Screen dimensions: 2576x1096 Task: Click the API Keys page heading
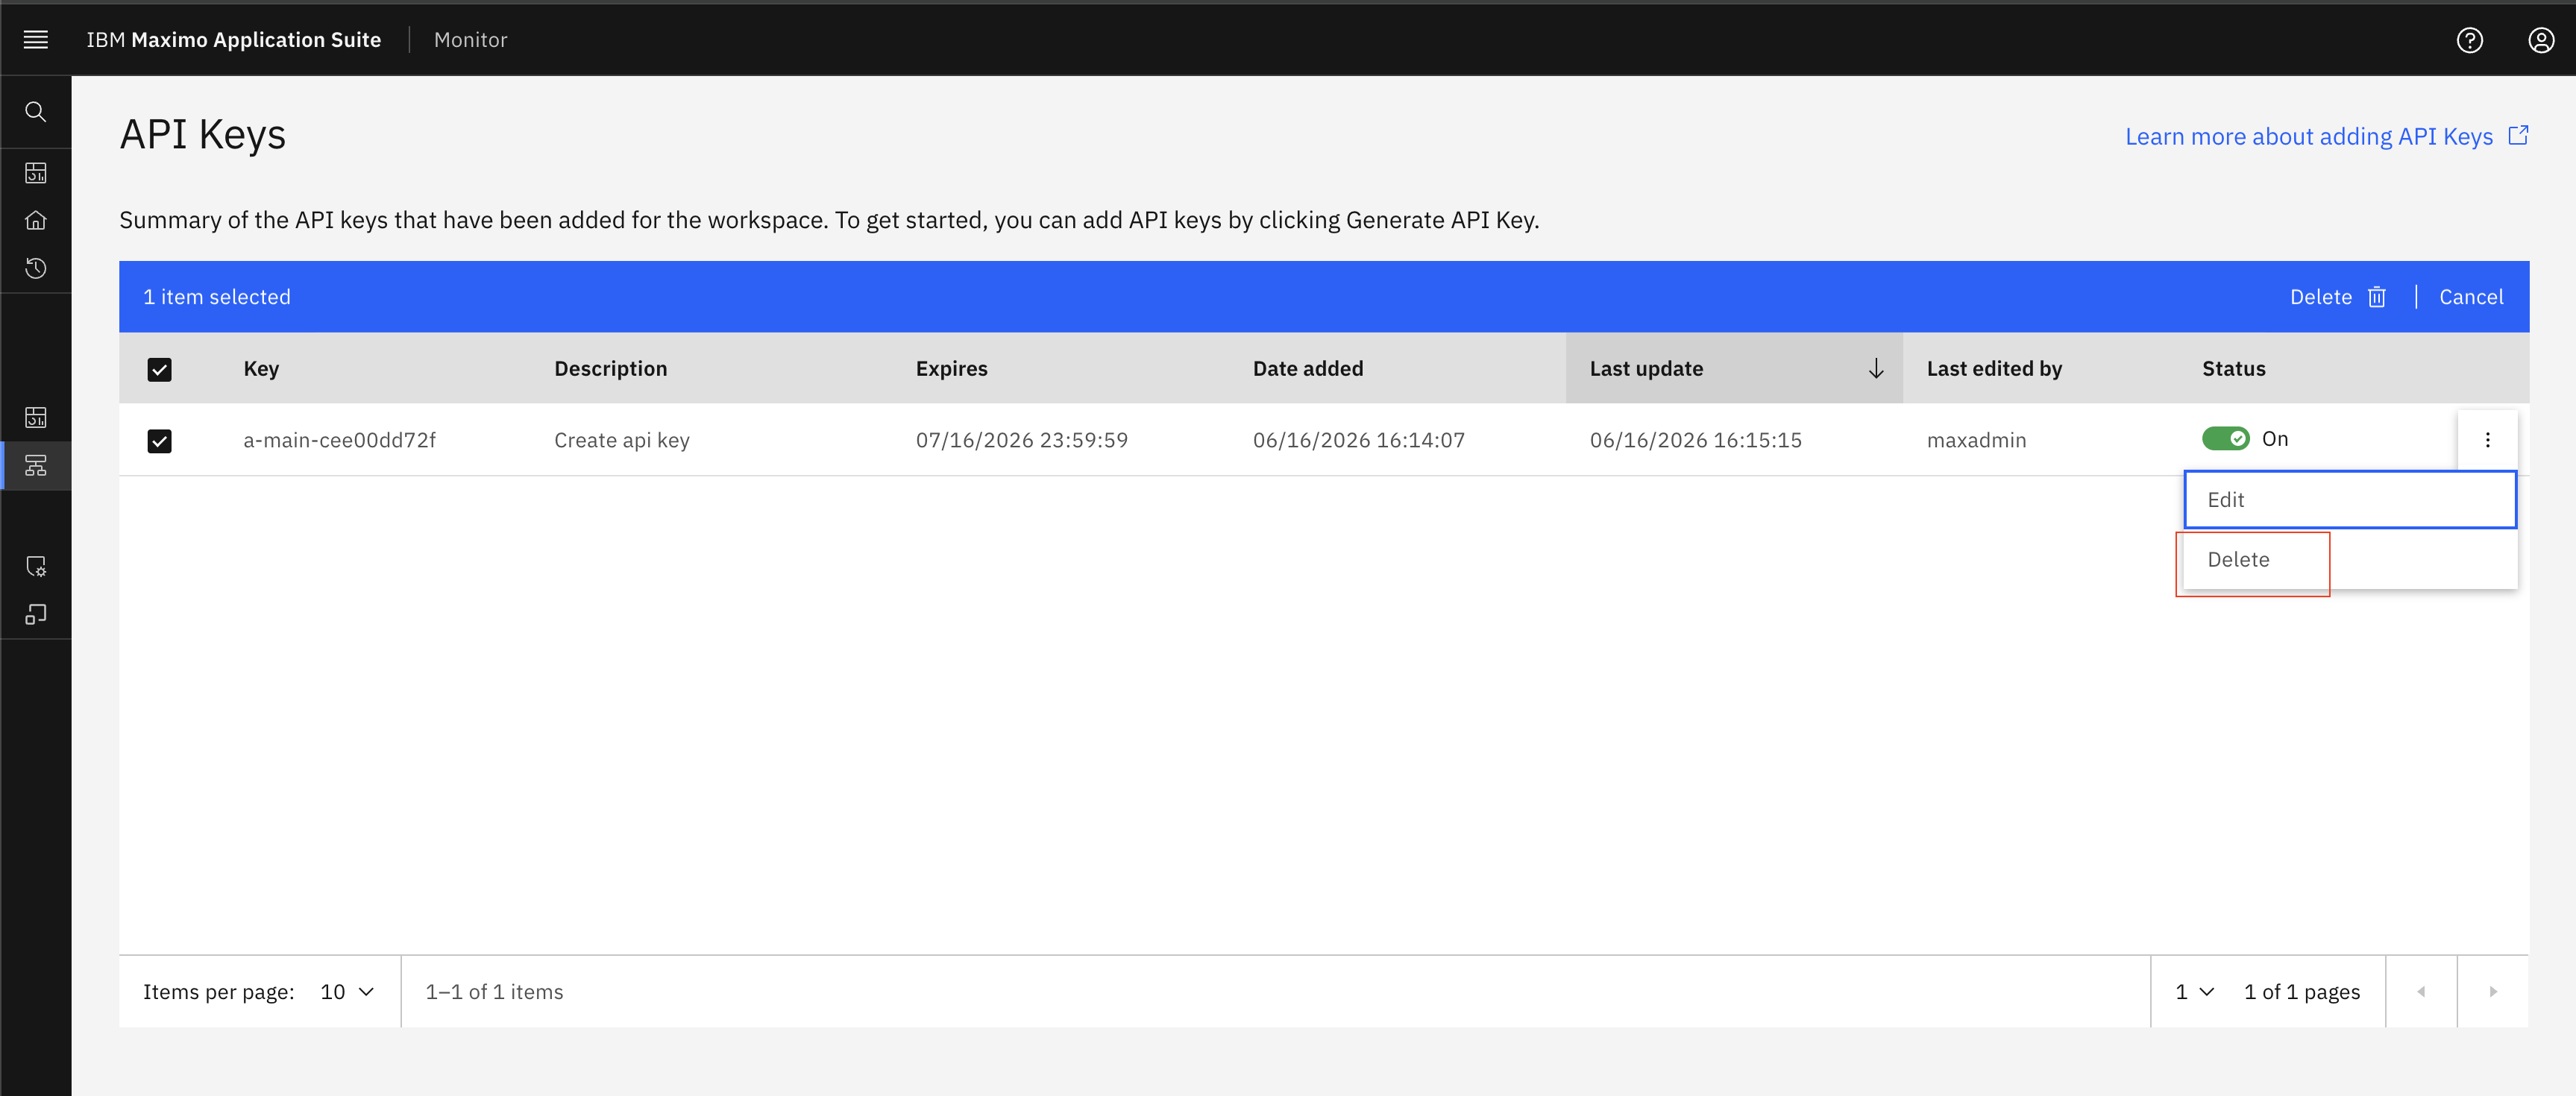(x=203, y=135)
